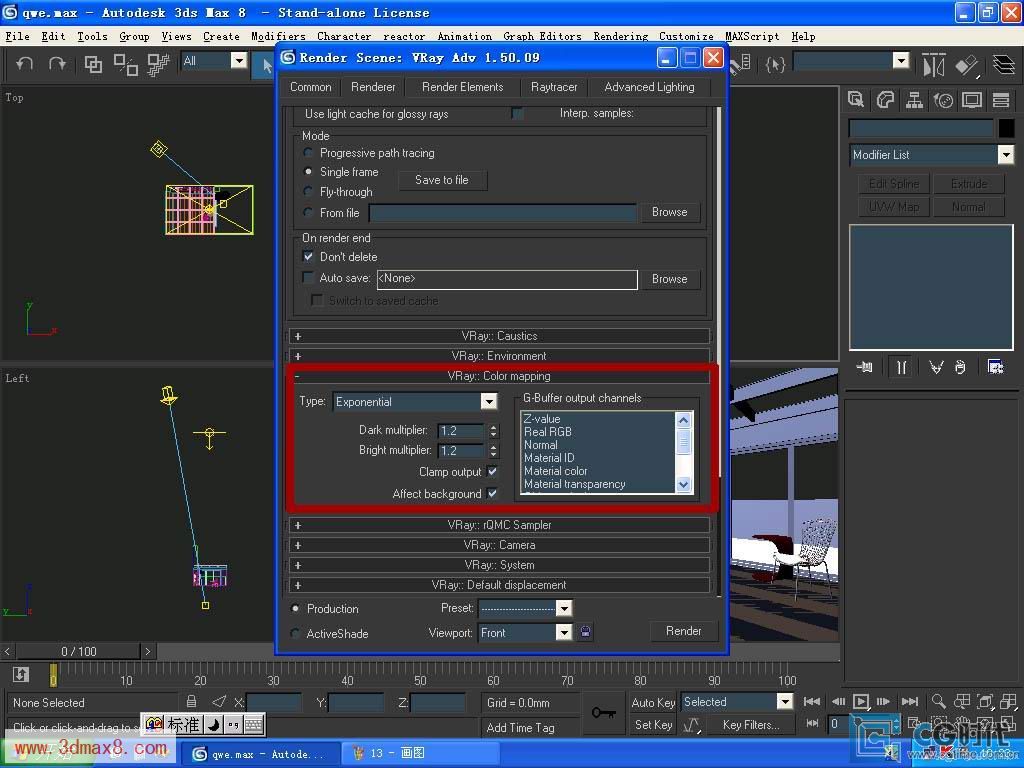
Task: Toggle Show End Result icon
Action: pos(901,367)
